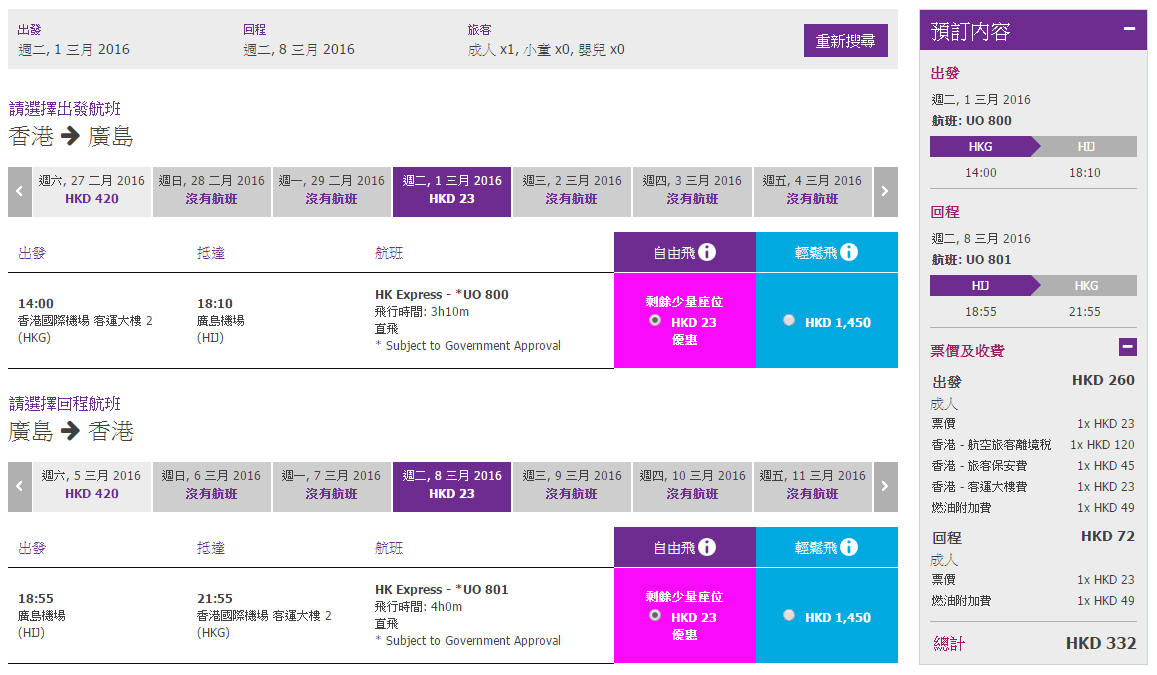
Task: Click info icon next to outbound 自由飛 header
Action: click(707, 252)
